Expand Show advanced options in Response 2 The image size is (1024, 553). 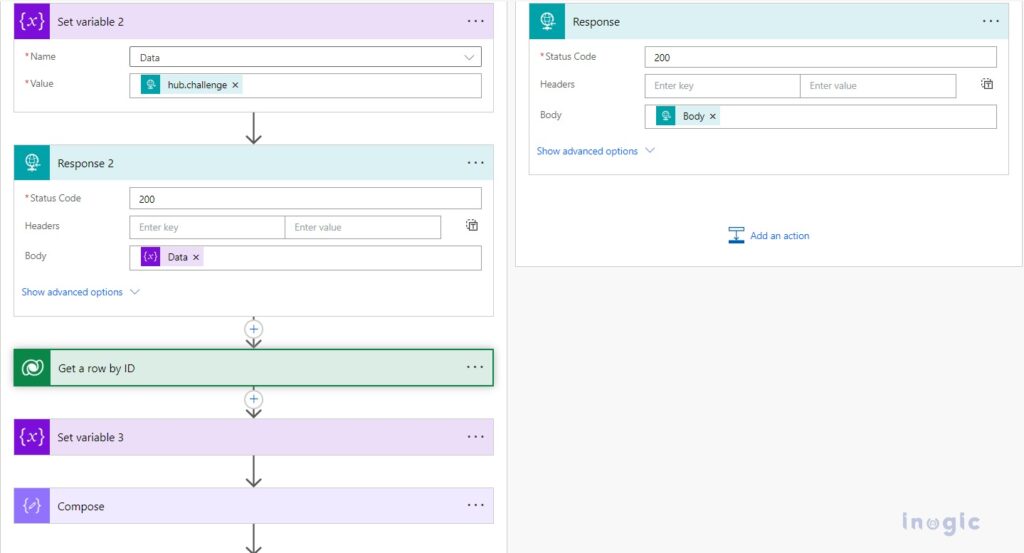[80, 292]
